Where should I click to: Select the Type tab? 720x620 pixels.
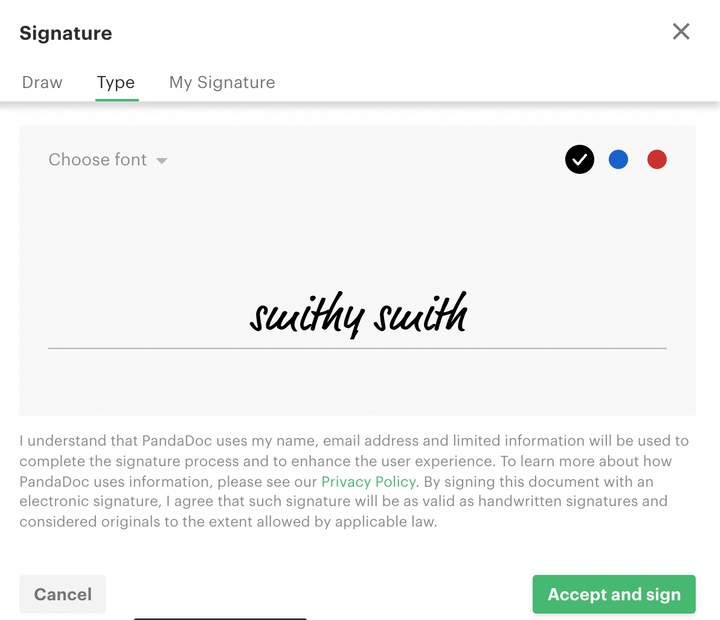click(x=116, y=82)
